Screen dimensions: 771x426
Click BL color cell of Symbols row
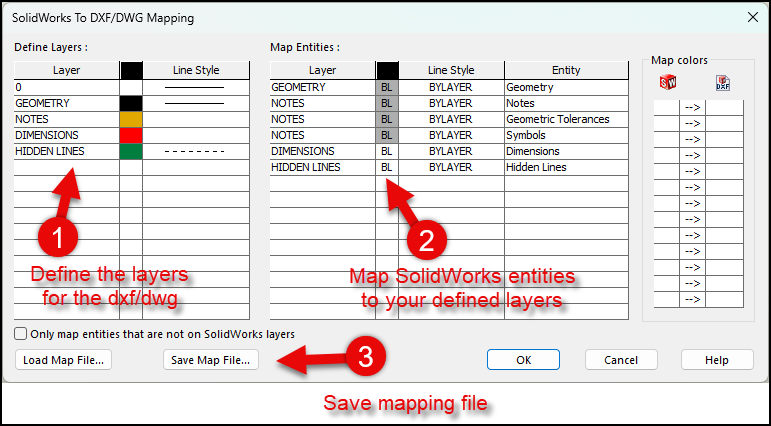(387, 135)
